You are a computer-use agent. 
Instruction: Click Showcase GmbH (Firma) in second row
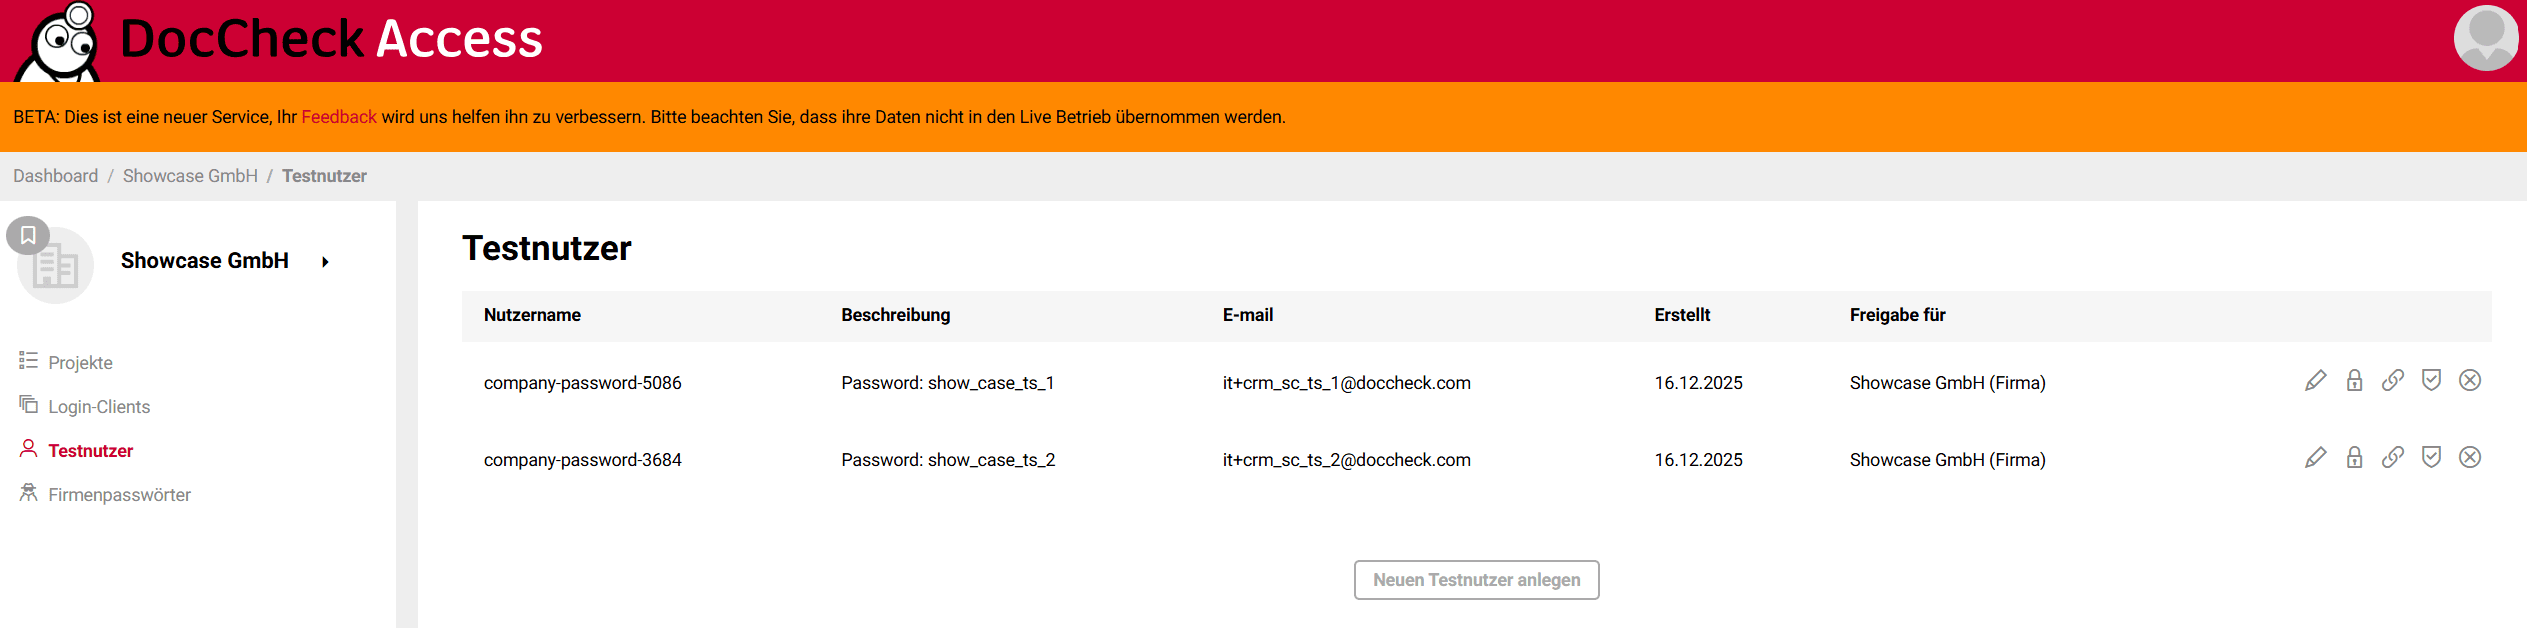tap(1947, 460)
